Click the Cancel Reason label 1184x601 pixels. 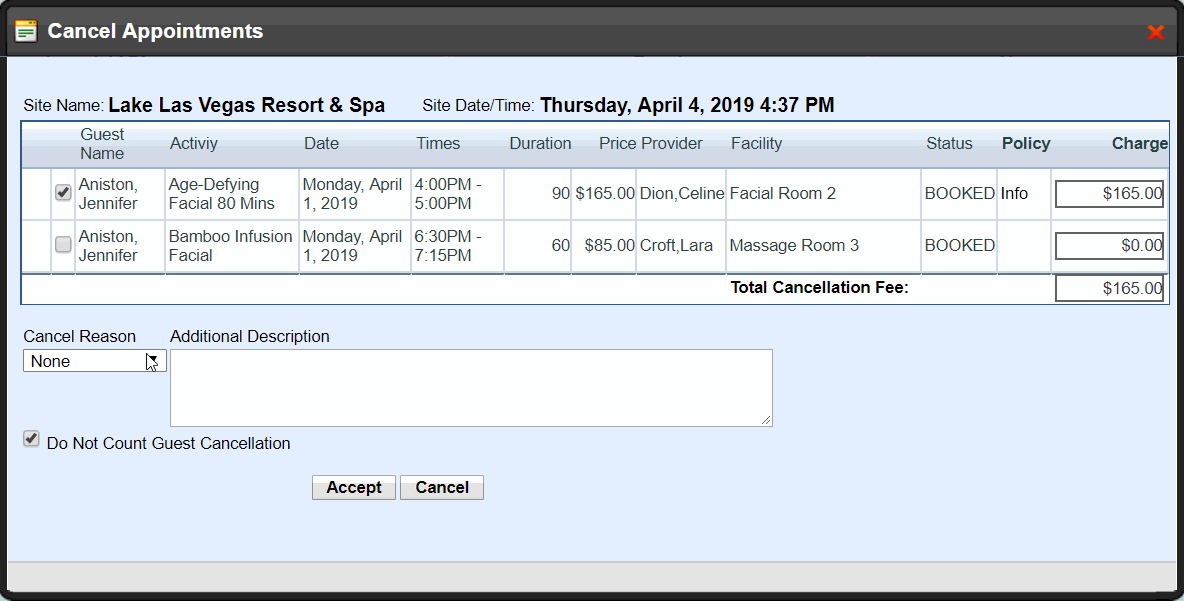point(79,336)
